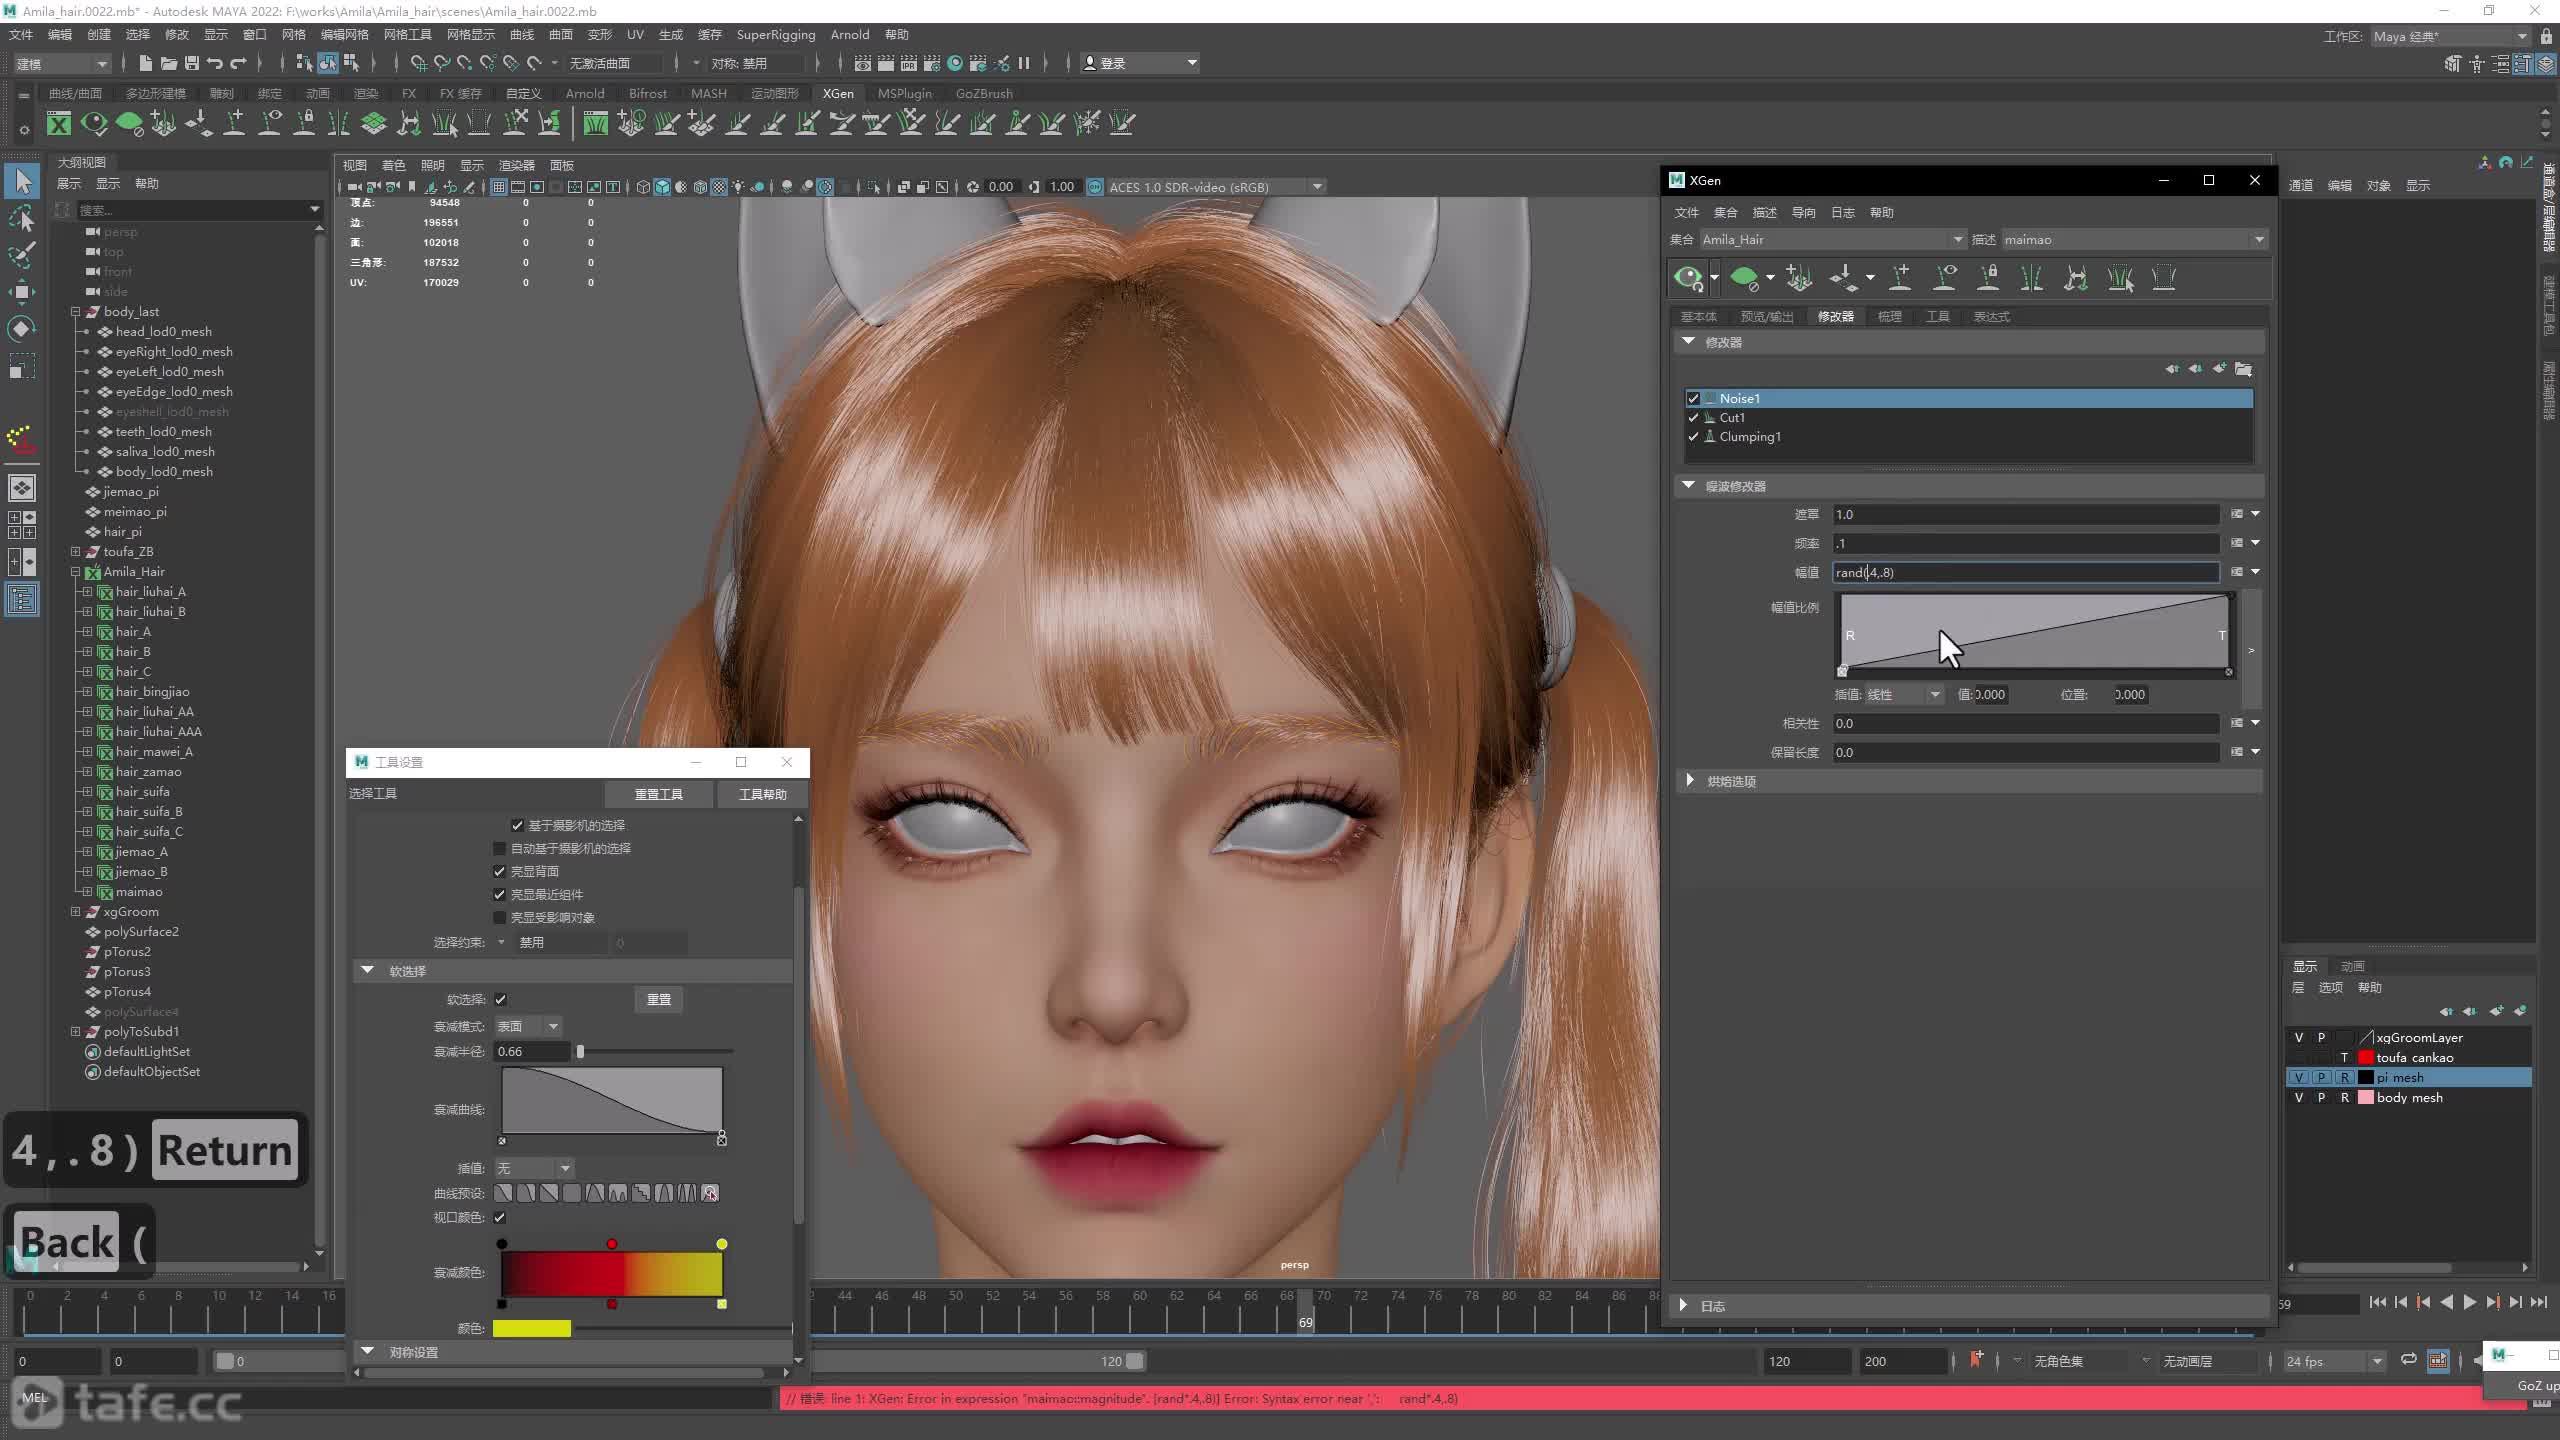Expand the 日志 section in XGen

click(1683, 1305)
